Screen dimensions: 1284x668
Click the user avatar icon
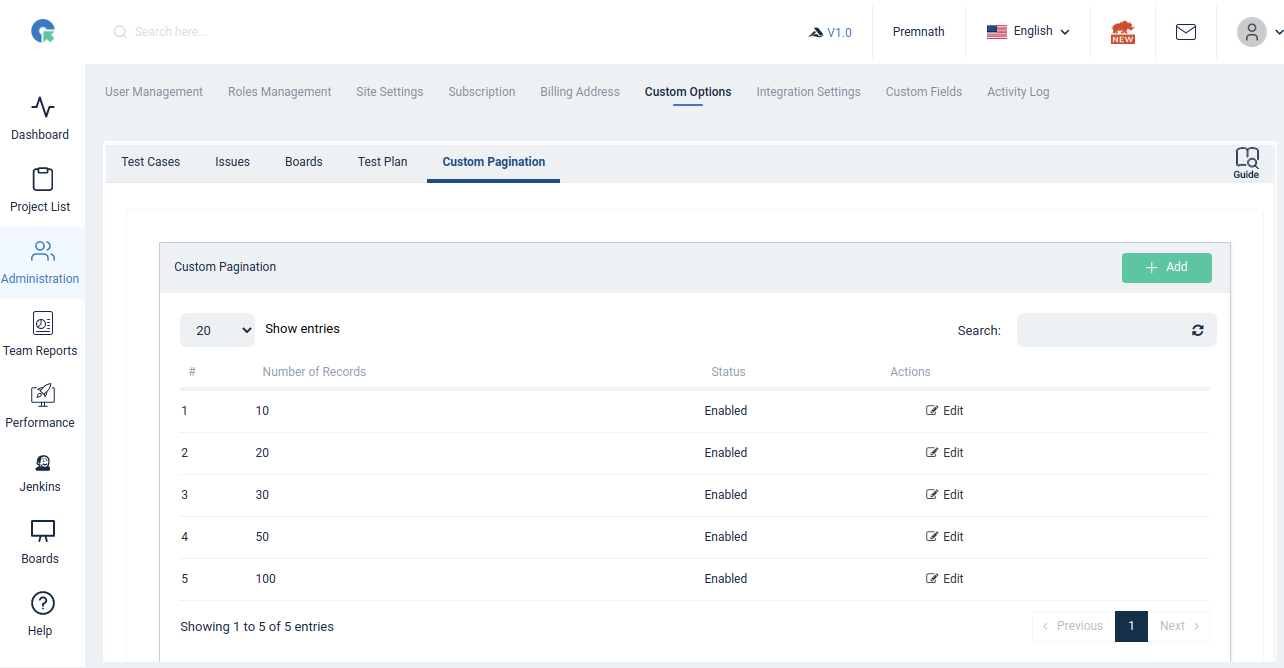point(1252,32)
